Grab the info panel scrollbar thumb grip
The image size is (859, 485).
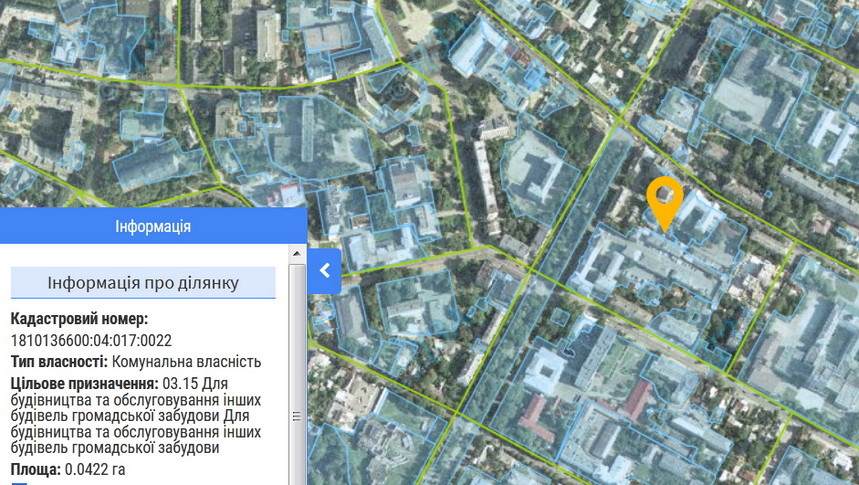[x=296, y=416]
